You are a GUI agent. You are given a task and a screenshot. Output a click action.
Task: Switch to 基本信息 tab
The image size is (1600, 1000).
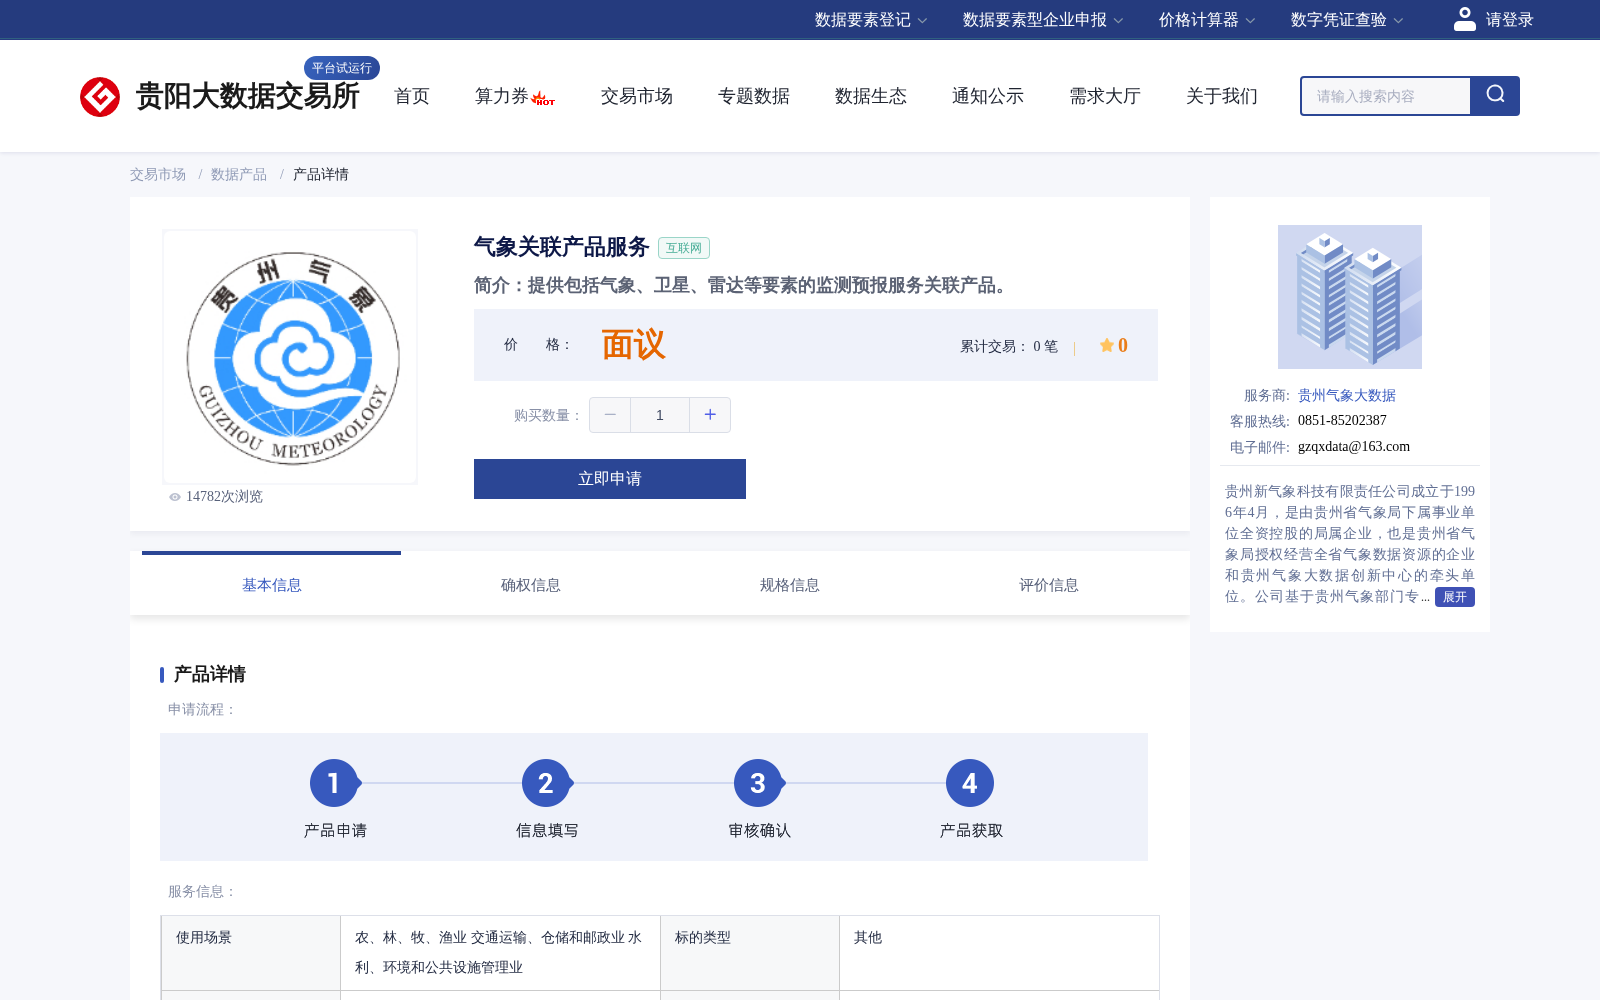(x=272, y=585)
